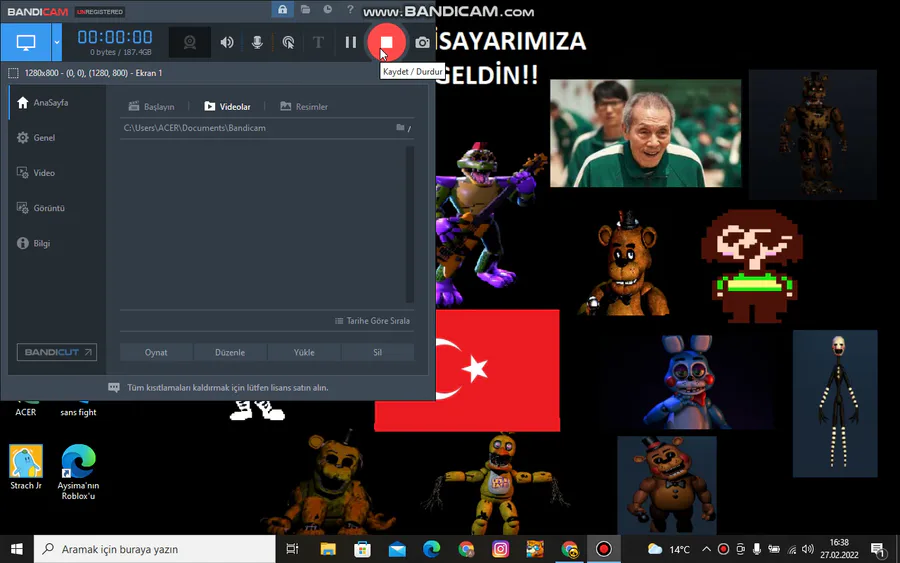
Task: Open the Windows Start menu
Action: click(17, 549)
